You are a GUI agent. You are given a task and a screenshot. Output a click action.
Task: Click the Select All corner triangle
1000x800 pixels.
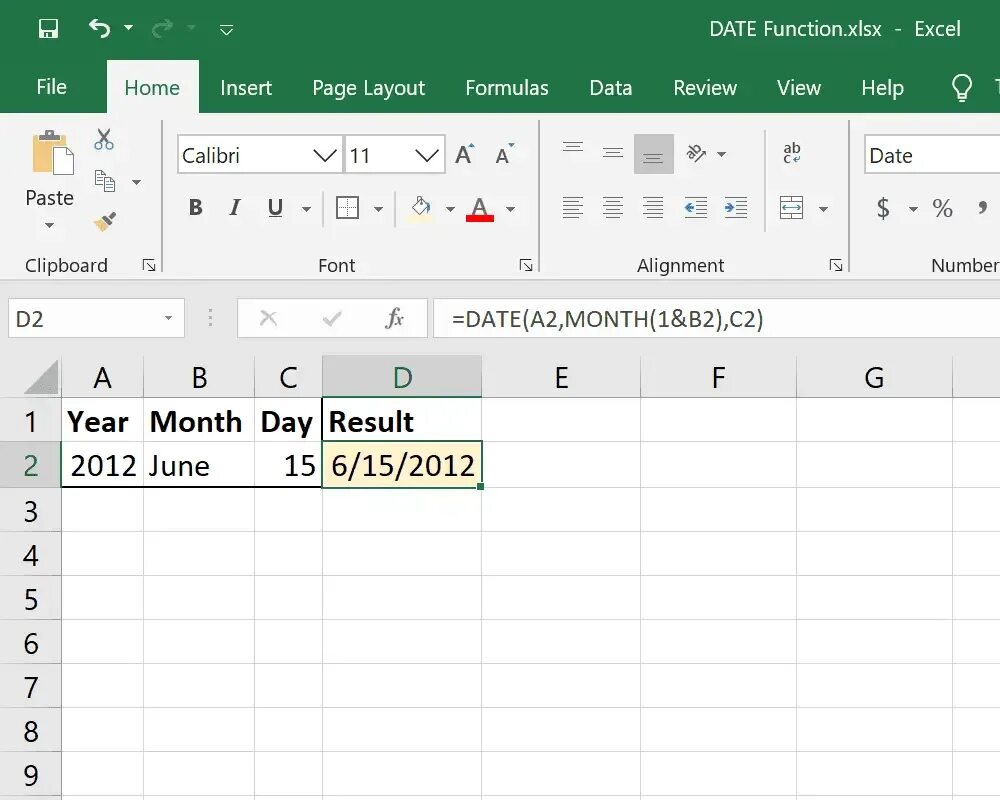coord(41,378)
